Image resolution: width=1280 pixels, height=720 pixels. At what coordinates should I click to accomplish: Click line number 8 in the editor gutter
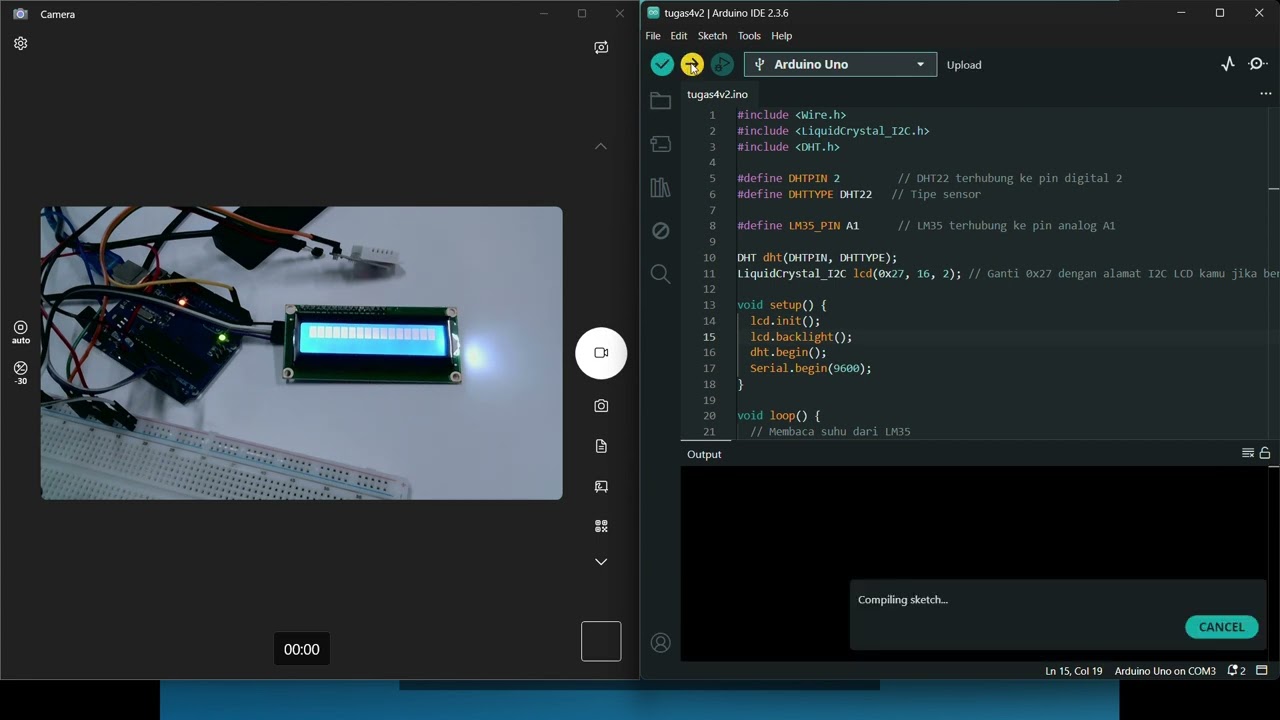[712, 226]
